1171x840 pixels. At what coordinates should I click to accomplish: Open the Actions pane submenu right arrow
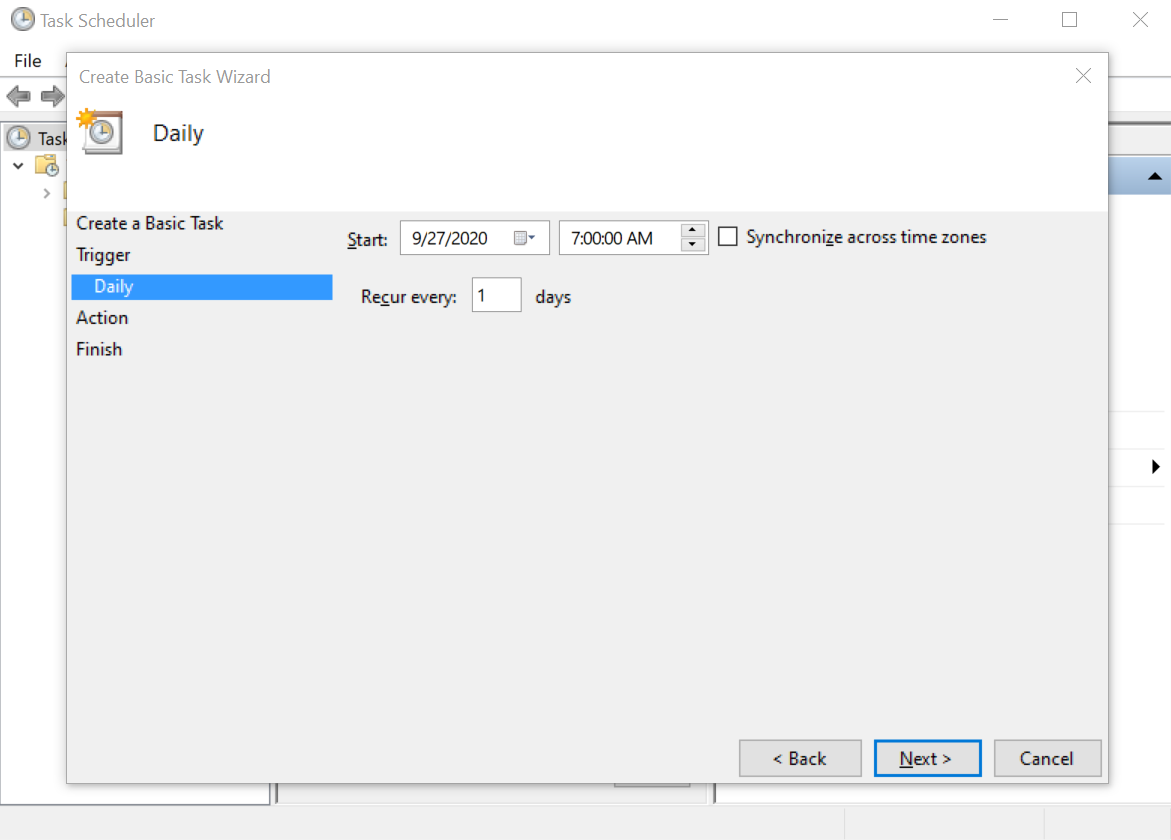click(x=1155, y=467)
